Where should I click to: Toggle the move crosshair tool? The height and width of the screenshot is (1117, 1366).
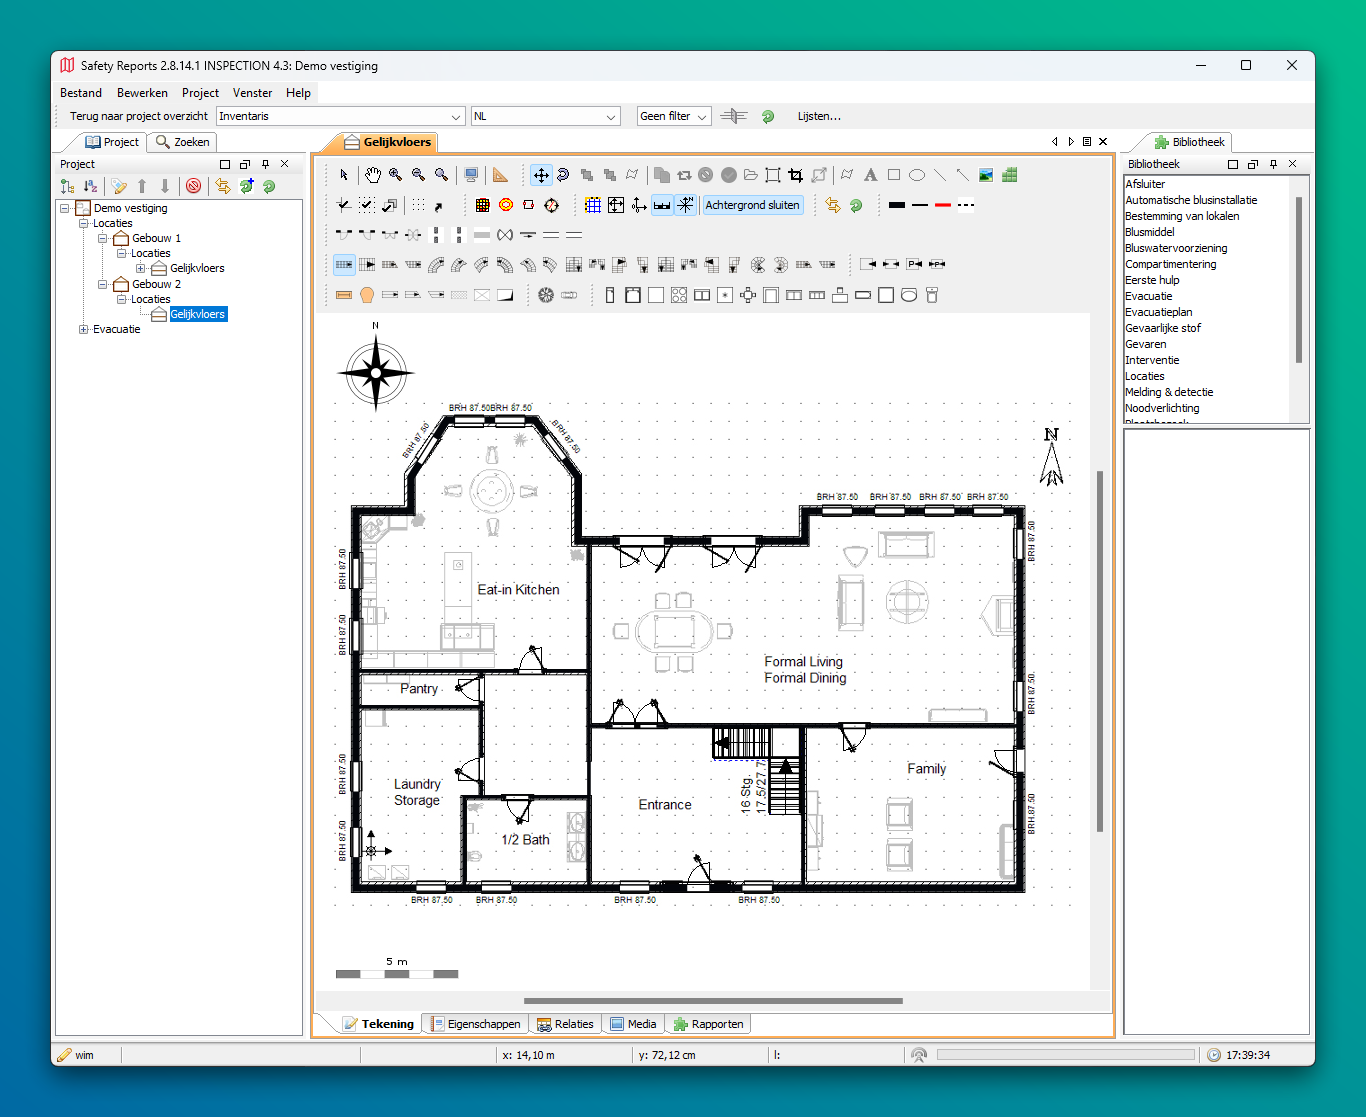541,175
